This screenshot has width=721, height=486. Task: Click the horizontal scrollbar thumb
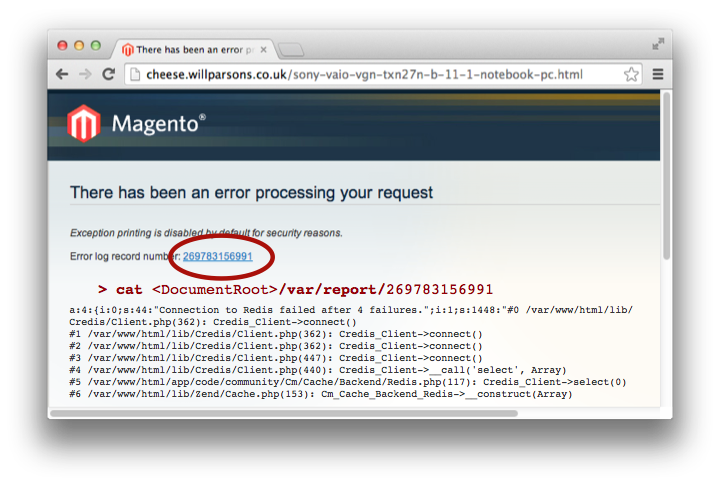point(284,413)
